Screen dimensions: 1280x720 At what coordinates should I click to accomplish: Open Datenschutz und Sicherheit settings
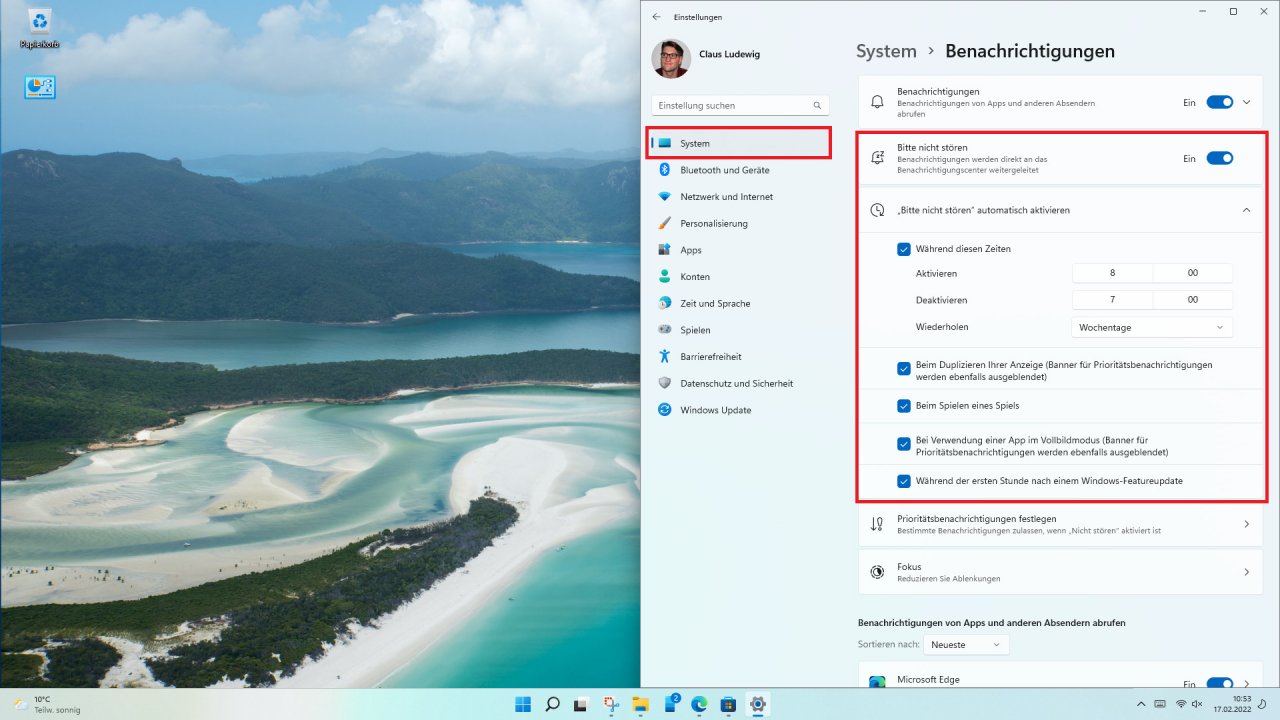coord(740,383)
